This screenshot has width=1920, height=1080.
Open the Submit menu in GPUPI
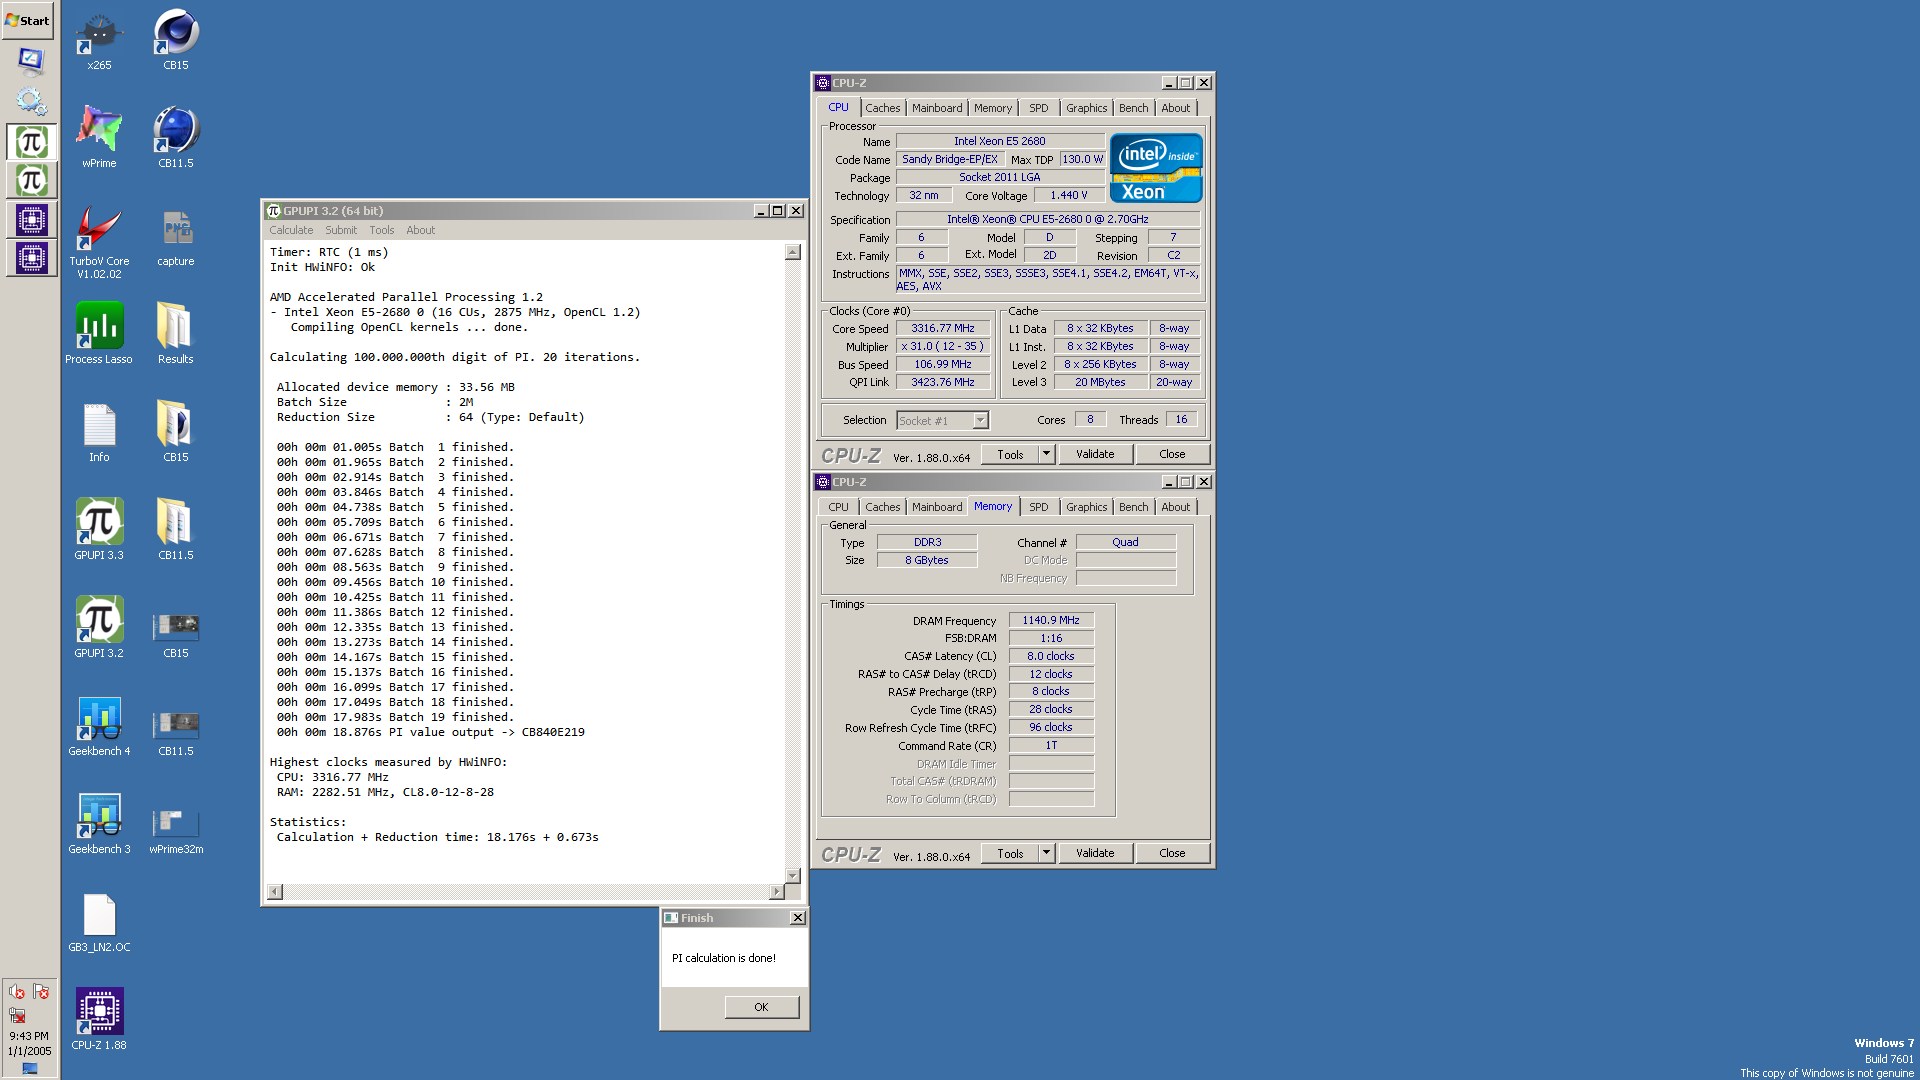(341, 230)
